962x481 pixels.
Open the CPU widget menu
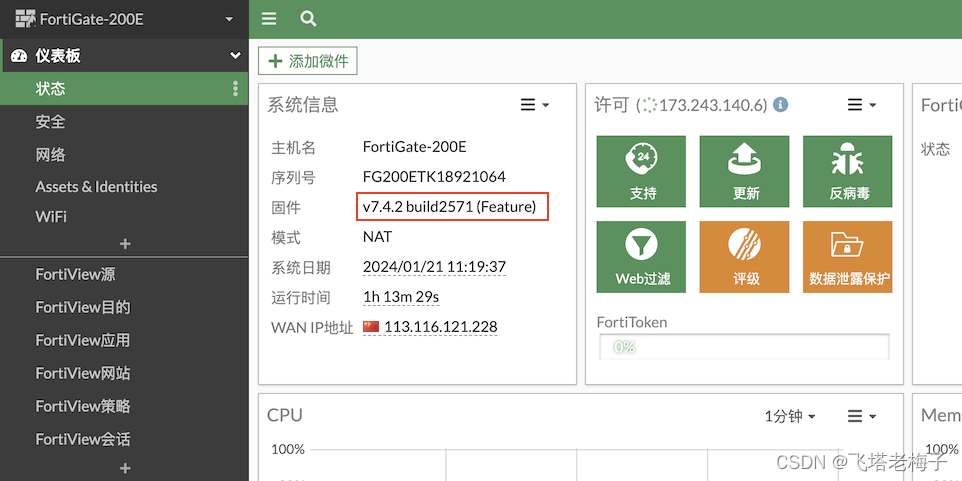(861, 417)
